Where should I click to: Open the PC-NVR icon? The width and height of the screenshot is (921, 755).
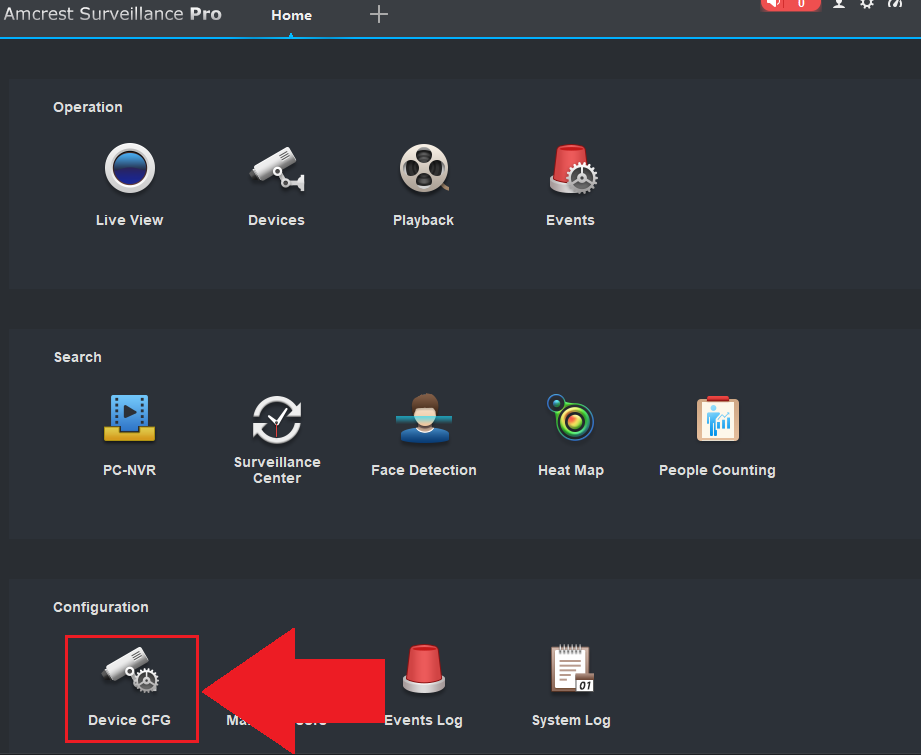click(130, 418)
